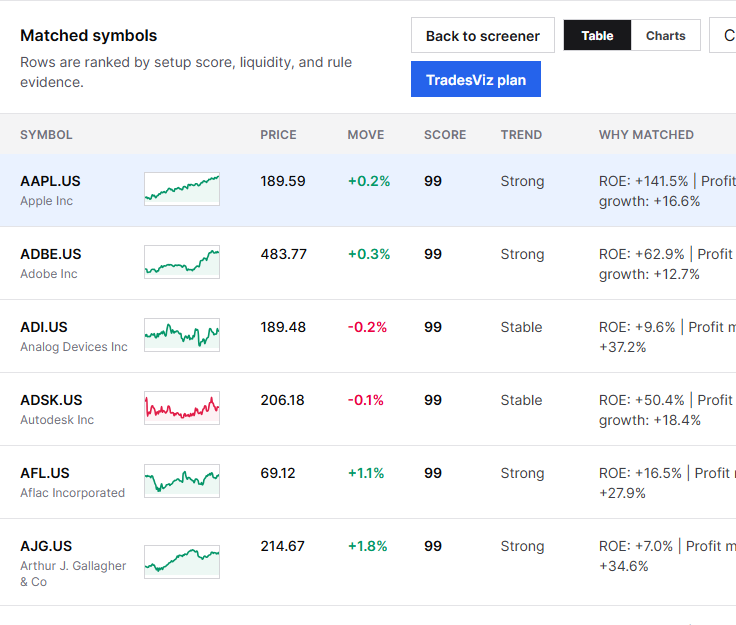Select the AJG.US symbol

pos(46,546)
